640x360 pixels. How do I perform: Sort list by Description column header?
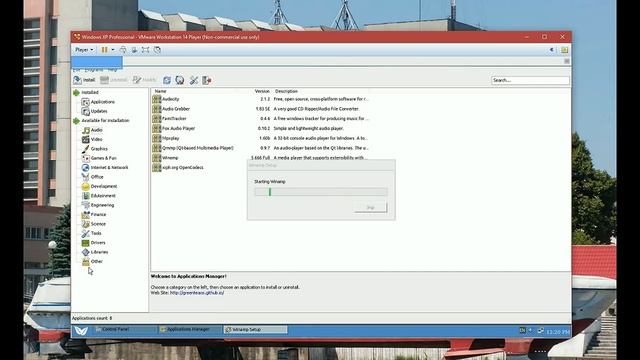pos(286,91)
